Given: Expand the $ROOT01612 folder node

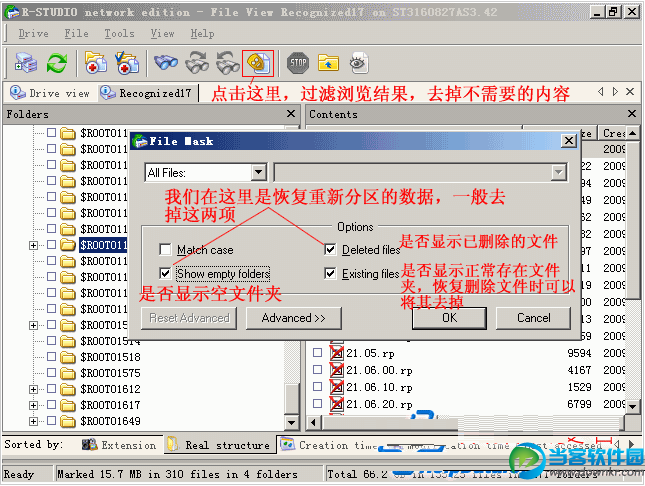Looking at the screenshot, I should pos(34,389).
